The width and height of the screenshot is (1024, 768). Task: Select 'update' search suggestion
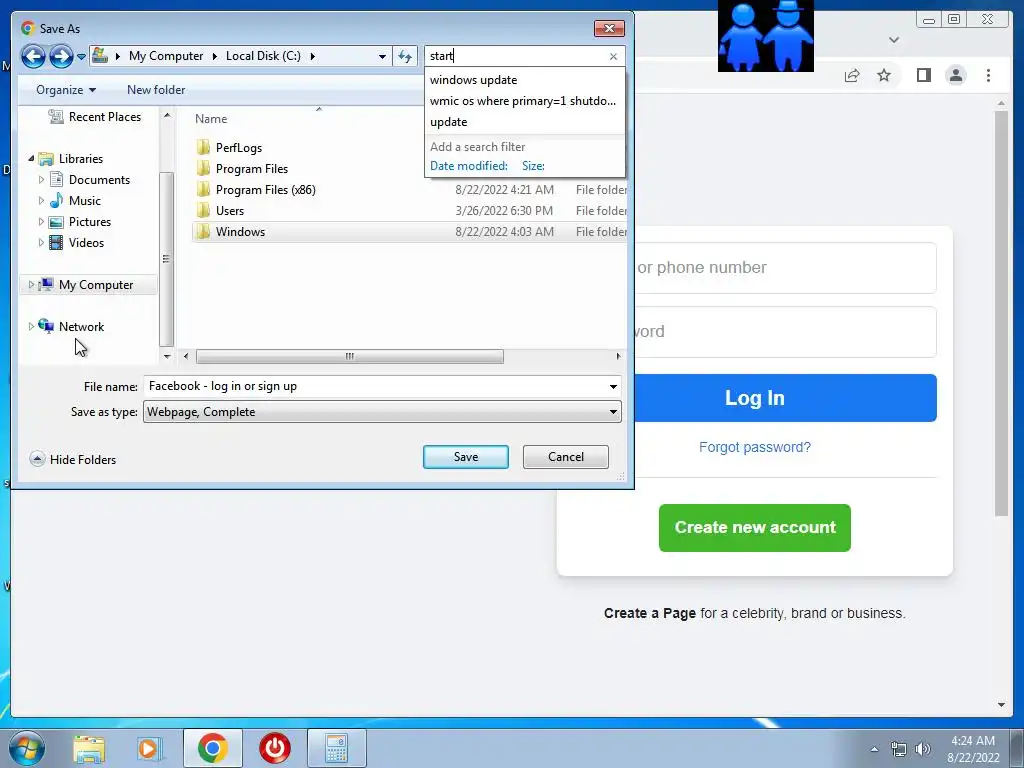click(x=449, y=121)
